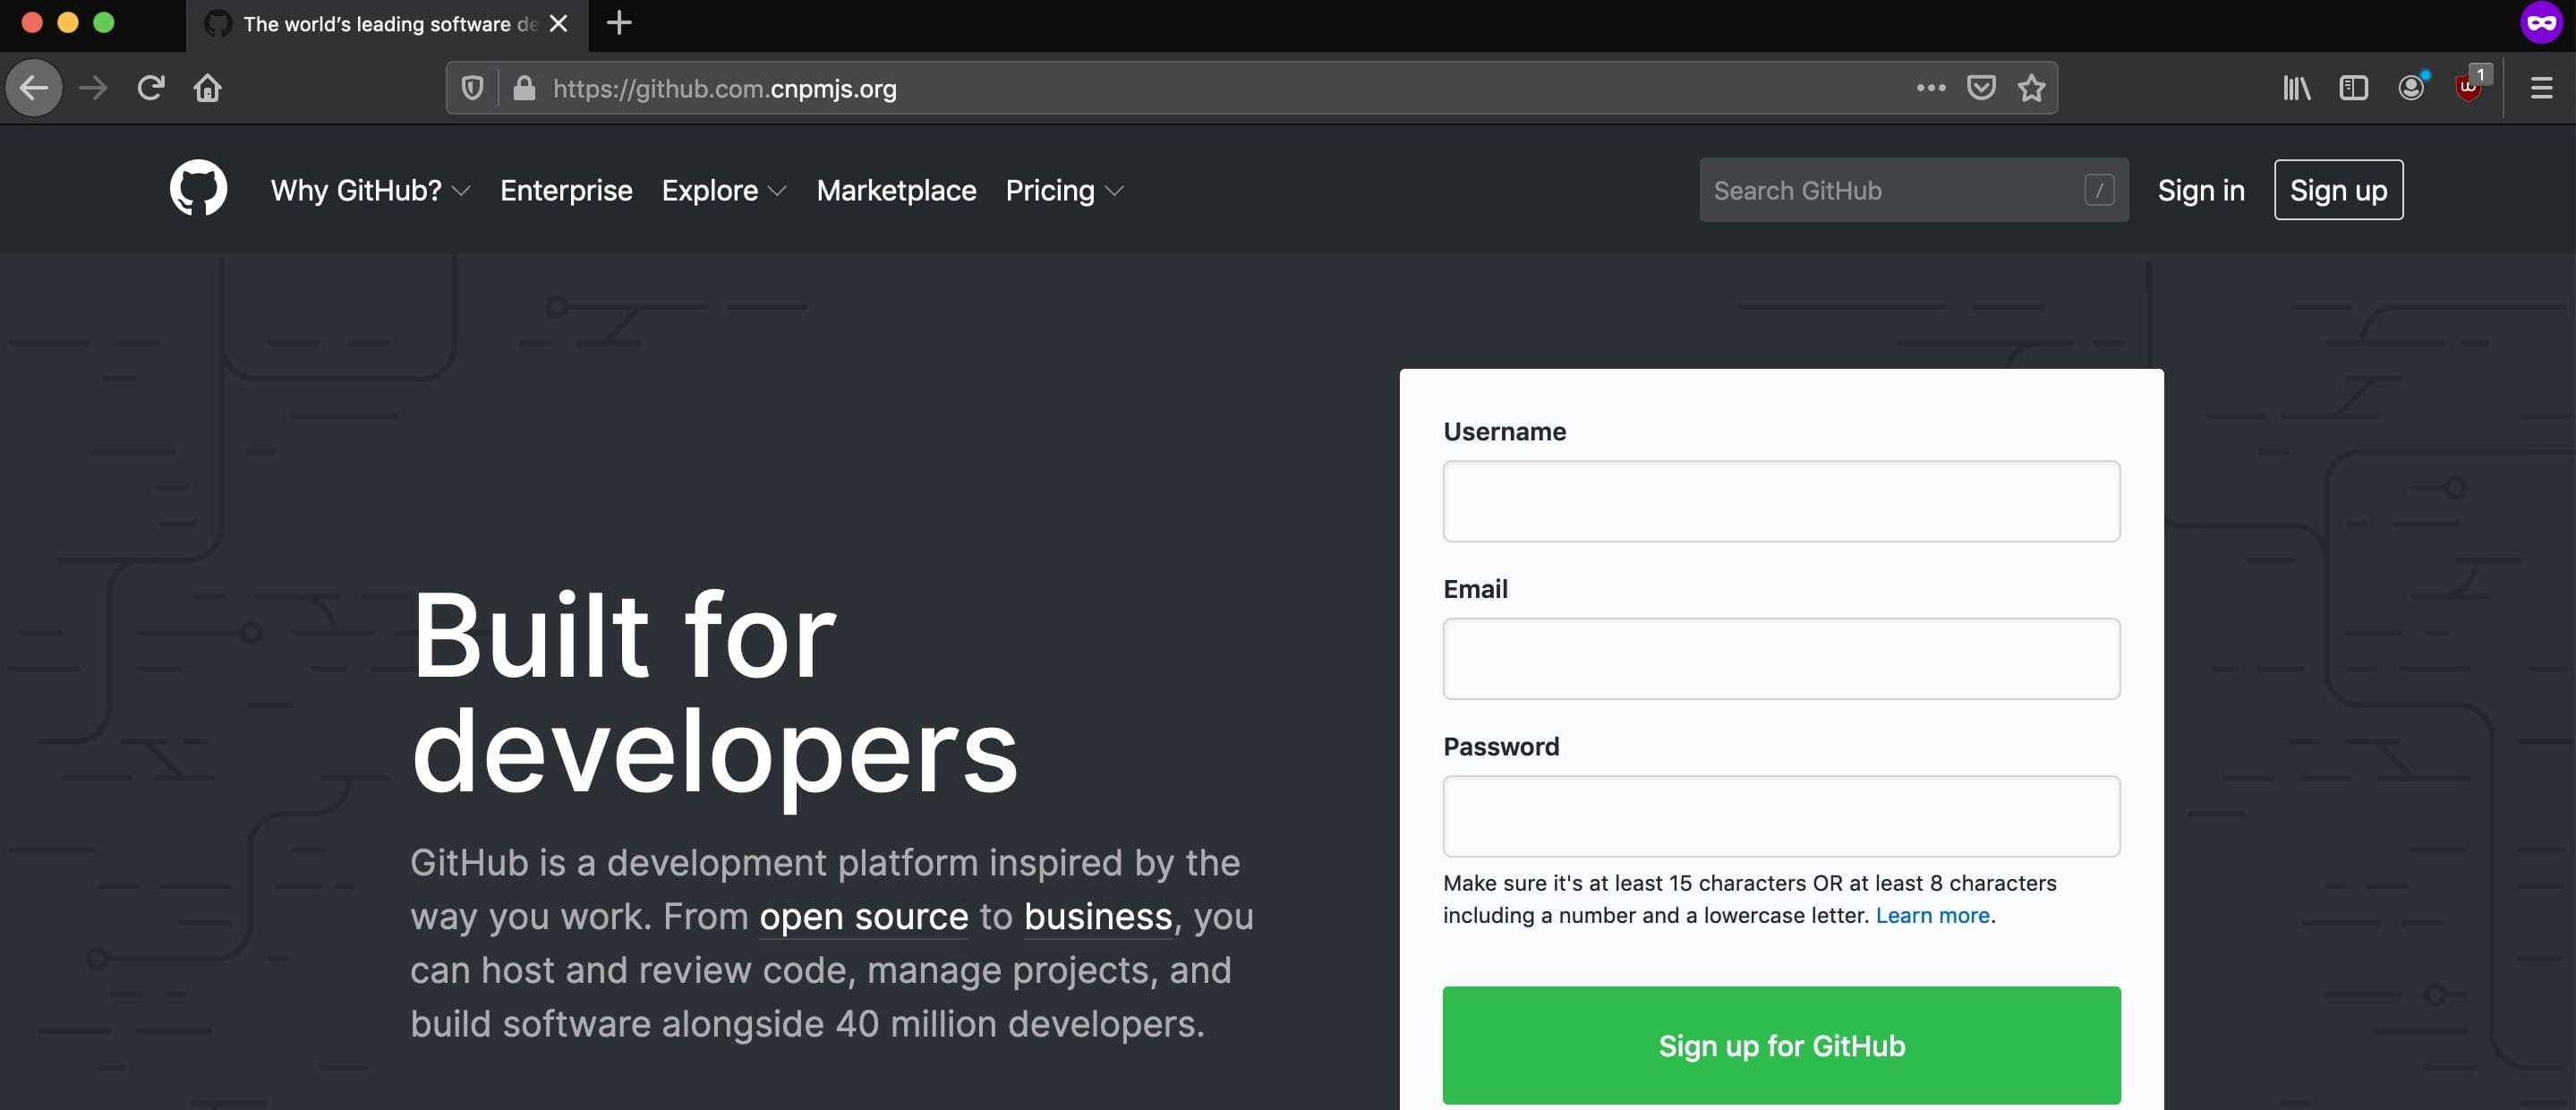Image resolution: width=2576 pixels, height=1110 pixels.
Task: Open the uBlock Origin extension icon
Action: click(x=2469, y=88)
